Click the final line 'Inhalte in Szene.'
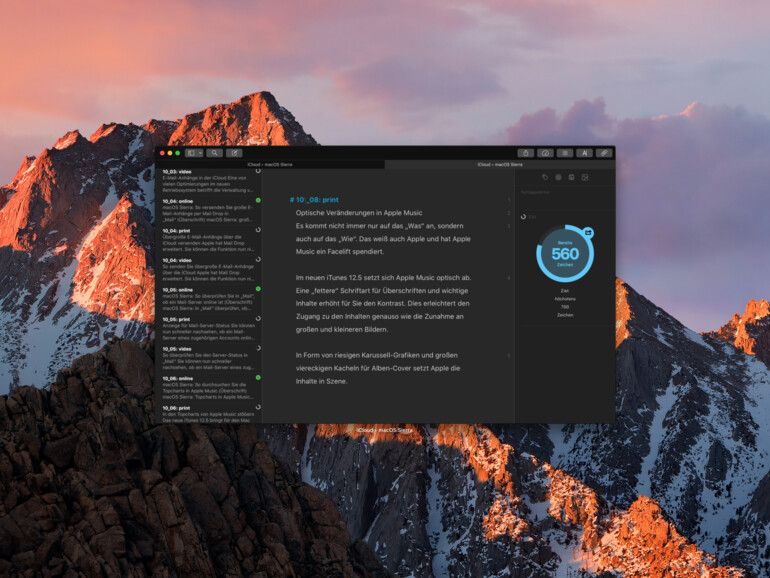Viewport: 770px width, 578px height. 321,381
